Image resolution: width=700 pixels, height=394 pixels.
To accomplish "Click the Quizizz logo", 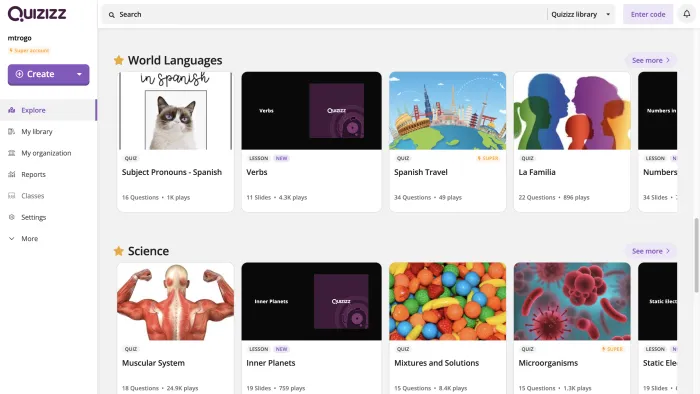I will point(37,14).
